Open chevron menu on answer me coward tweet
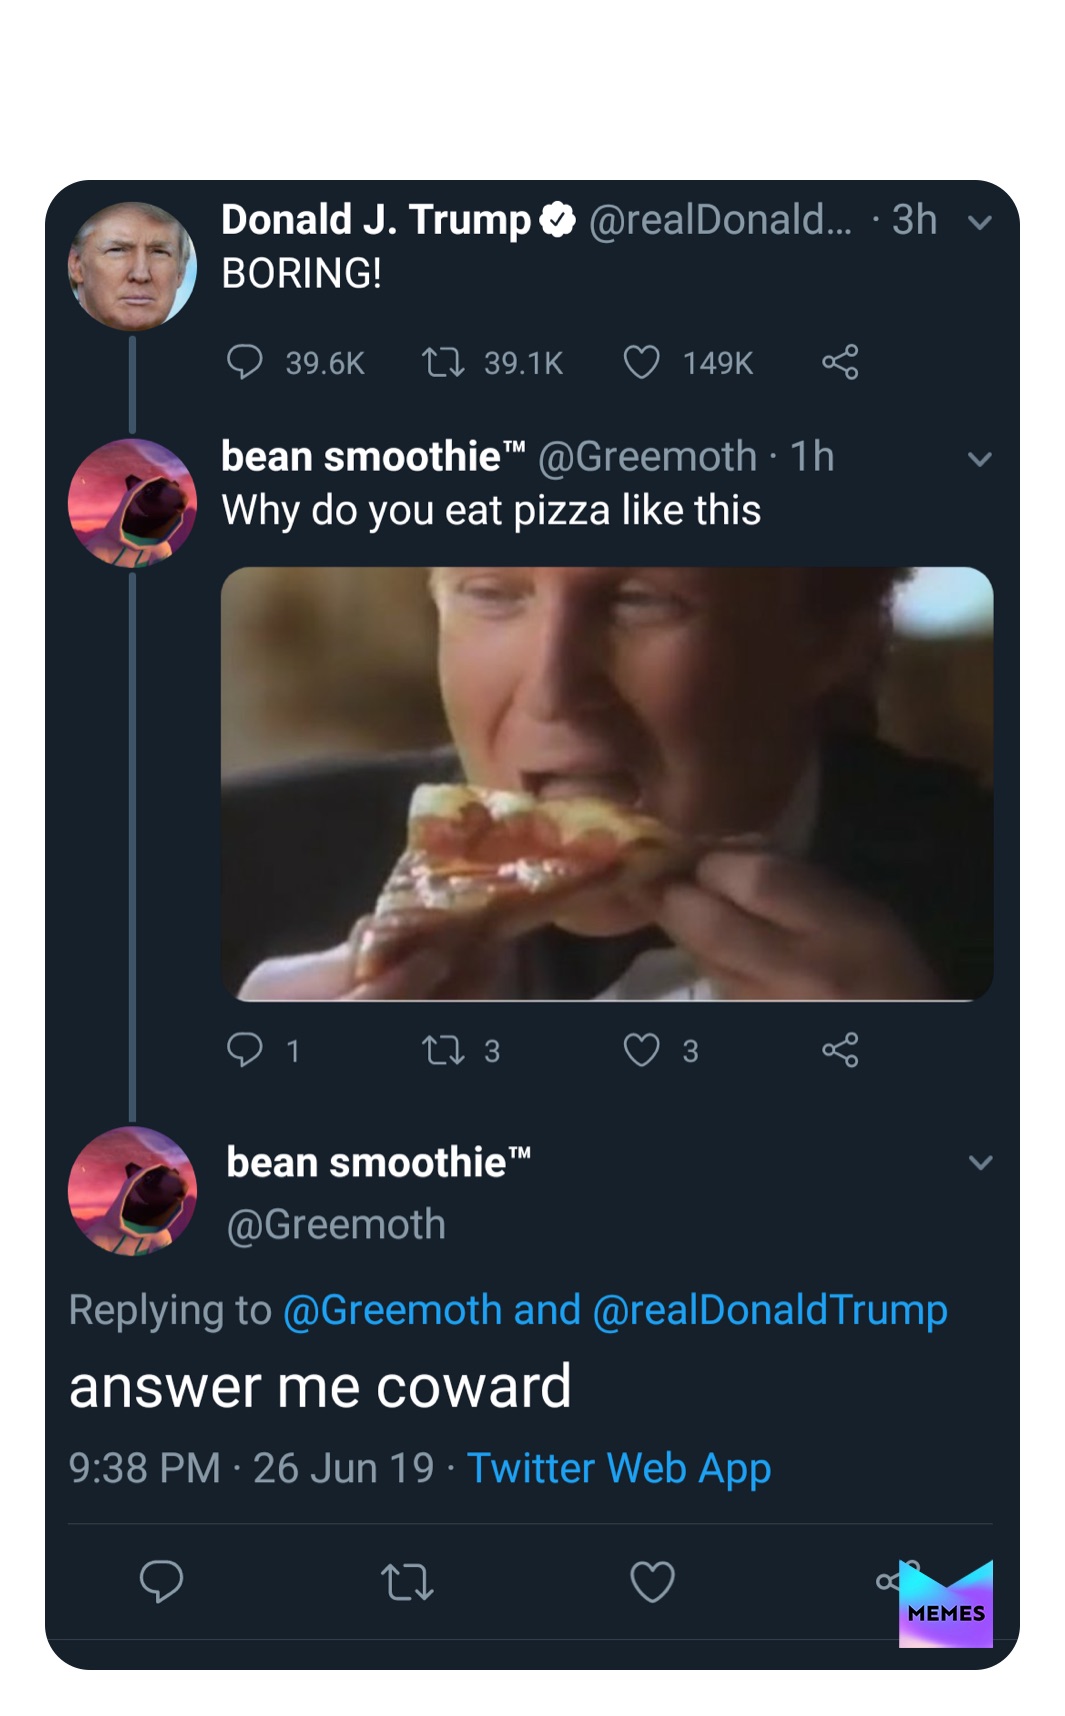This screenshot has width=1065, height=1716. point(980,1162)
